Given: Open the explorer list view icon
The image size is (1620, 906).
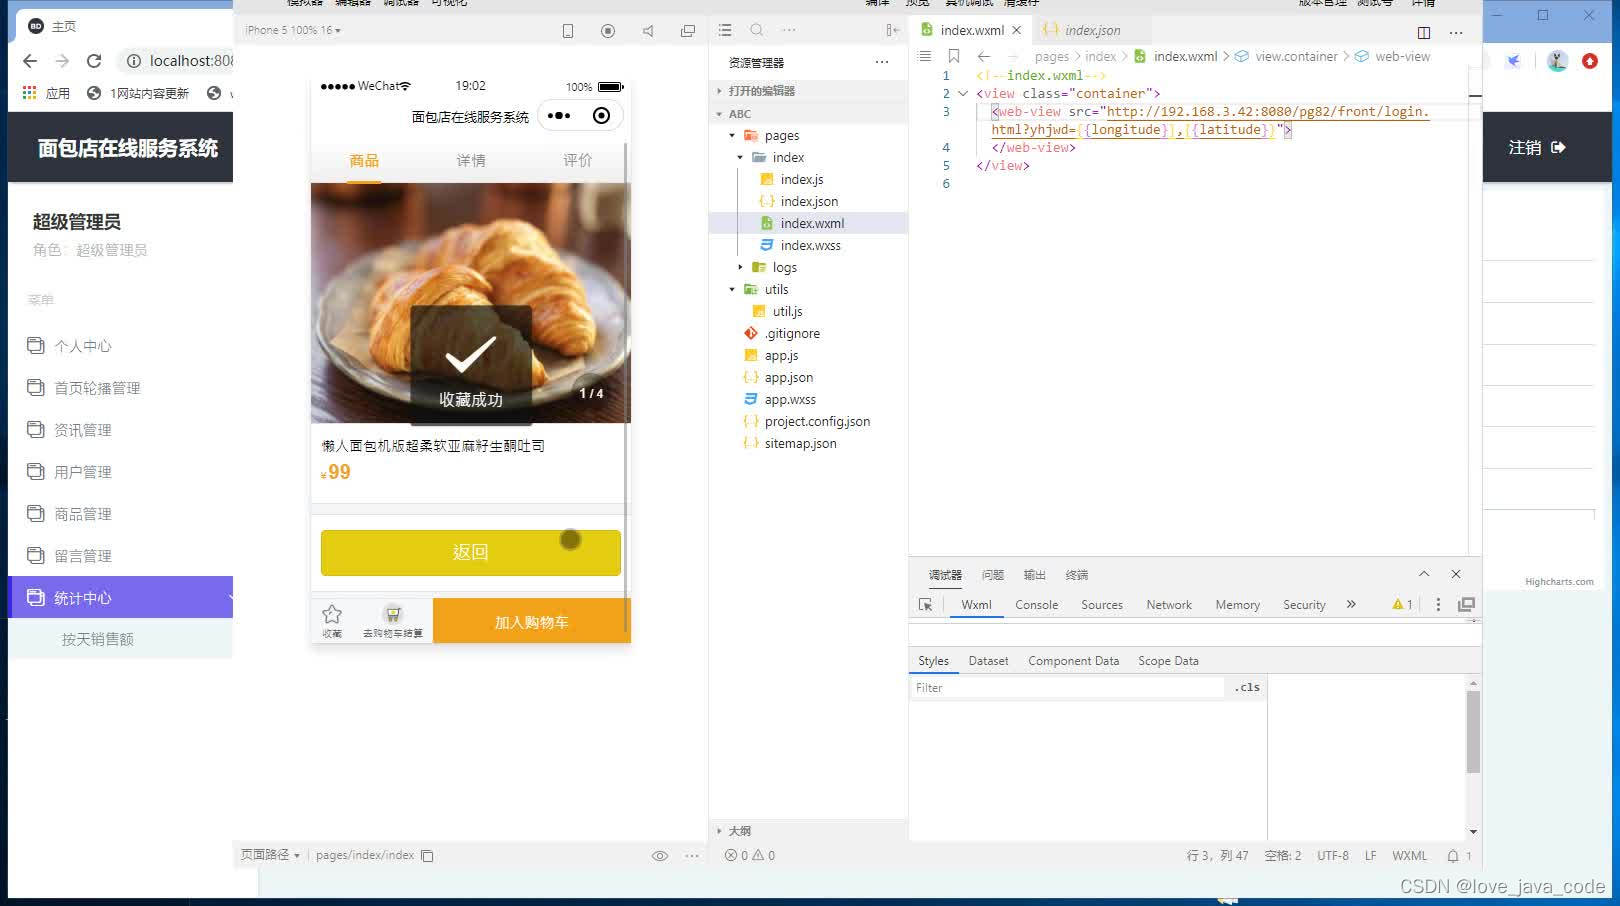Looking at the screenshot, I should coord(725,30).
